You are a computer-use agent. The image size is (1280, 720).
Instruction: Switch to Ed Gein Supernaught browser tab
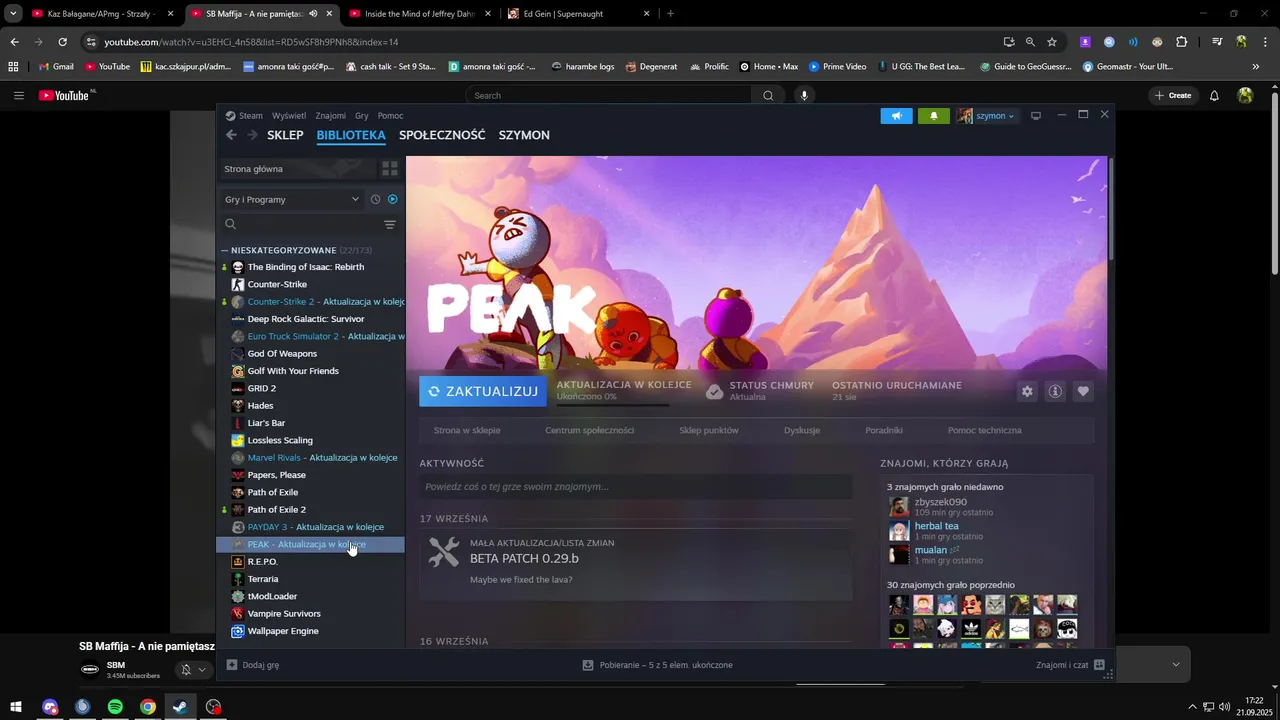click(579, 14)
